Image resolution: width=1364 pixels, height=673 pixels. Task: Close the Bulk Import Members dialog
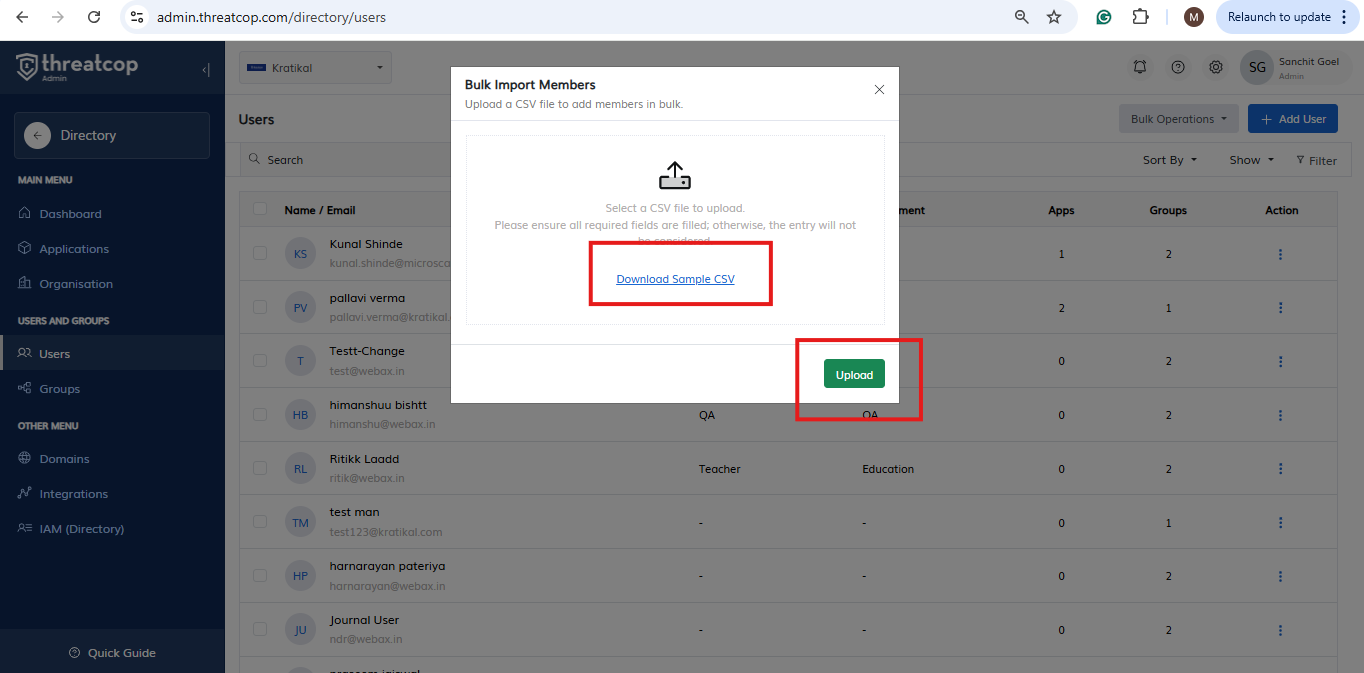click(x=879, y=90)
